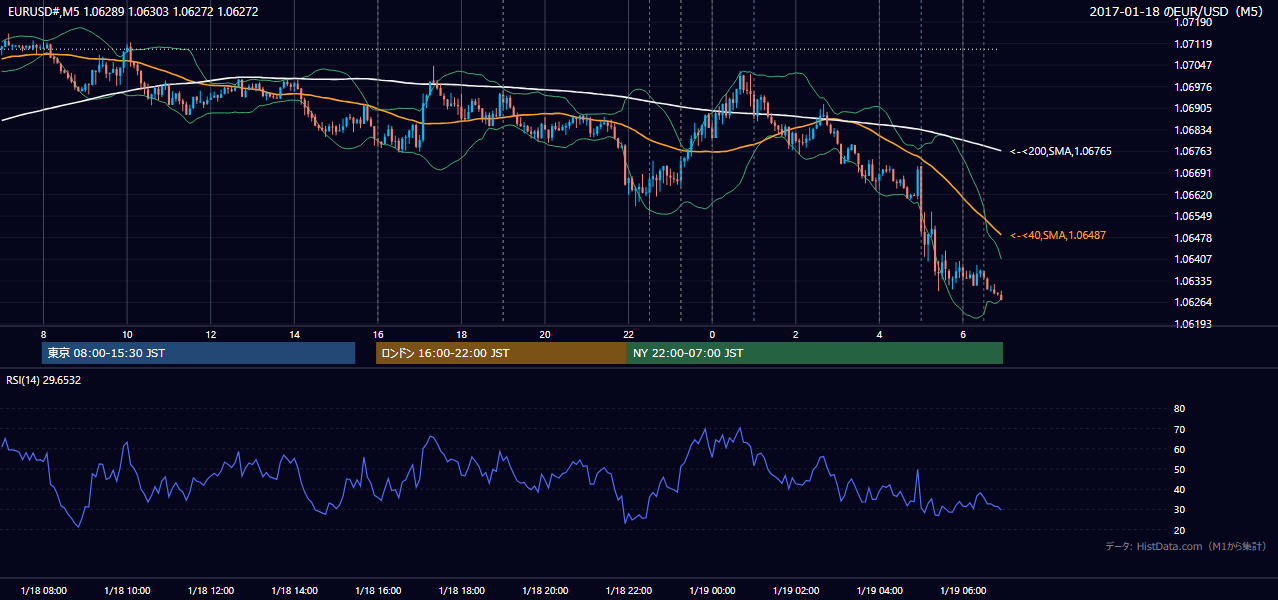
Task: Click price axis value 1.06193
Action: coord(1194,324)
